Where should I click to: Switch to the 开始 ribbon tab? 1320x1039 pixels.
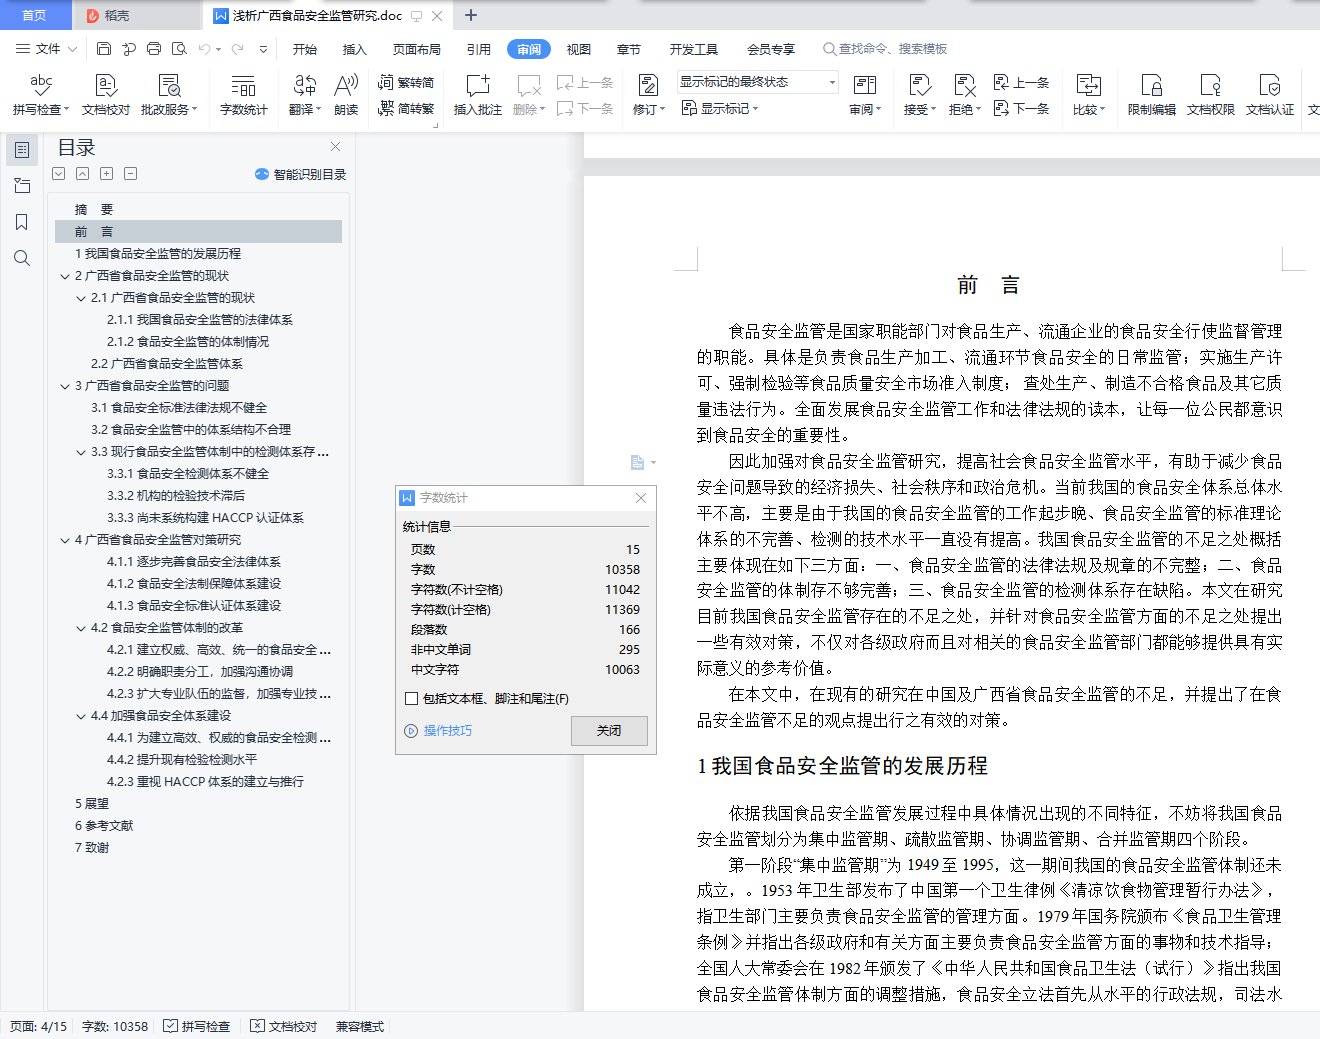point(305,49)
